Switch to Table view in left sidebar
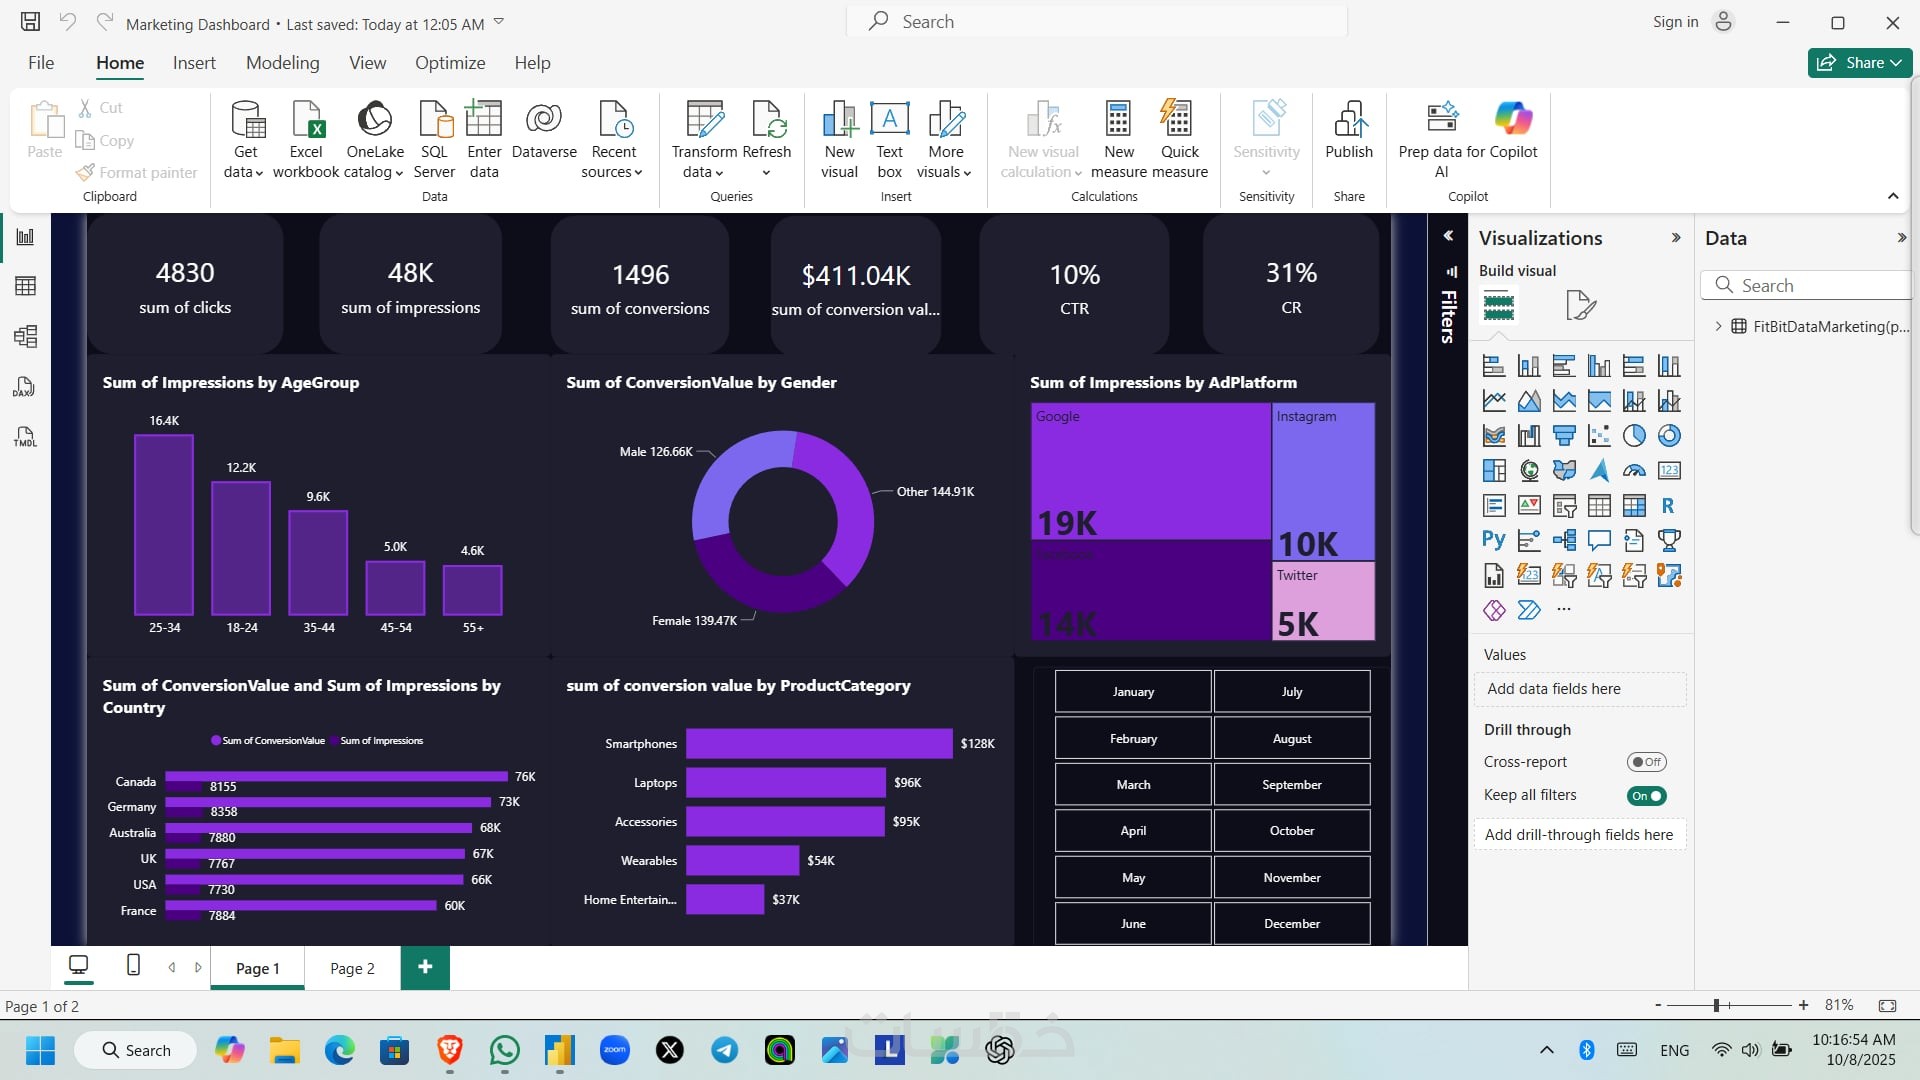The image size is (1920, 1080). click(x=26, y=286)
